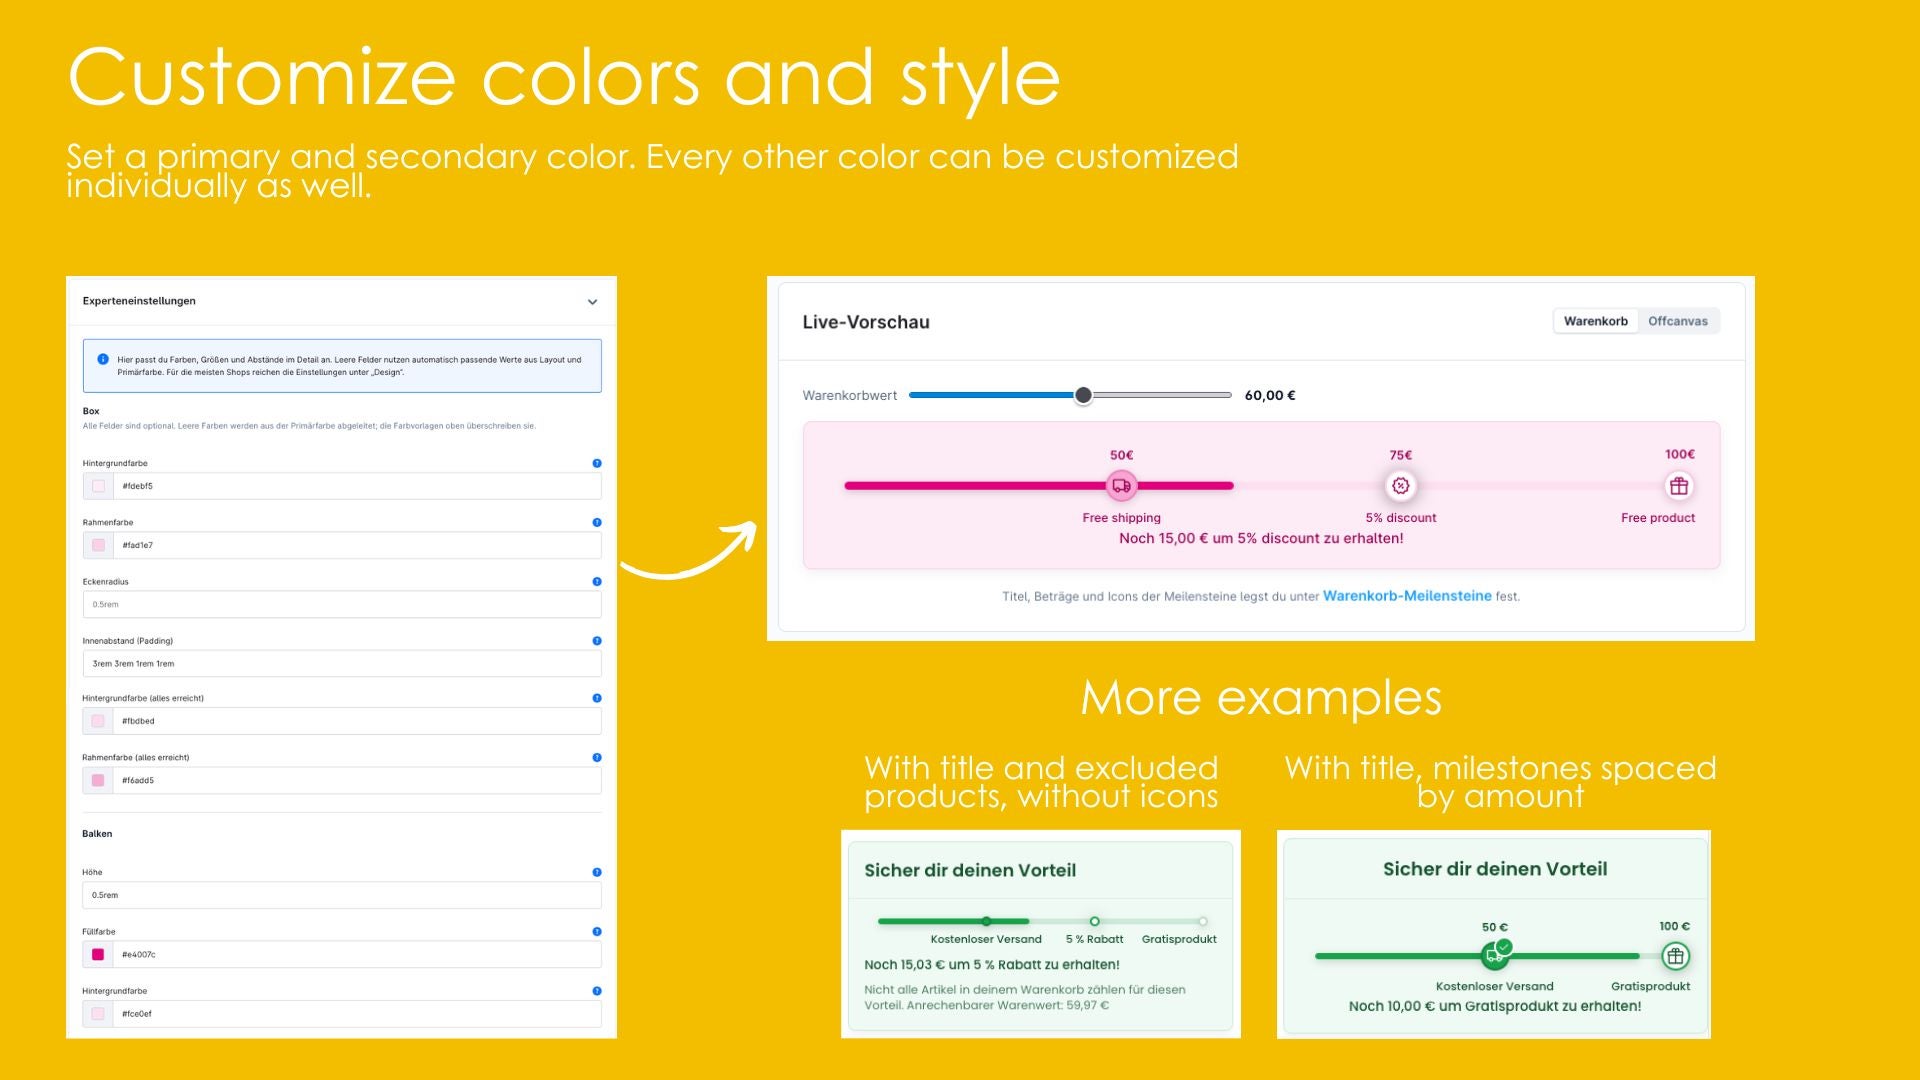Screen dimensions: 1920x1080
Task: Click the green 5 % Rabatt milestone dot
Action: [1094, 921]
